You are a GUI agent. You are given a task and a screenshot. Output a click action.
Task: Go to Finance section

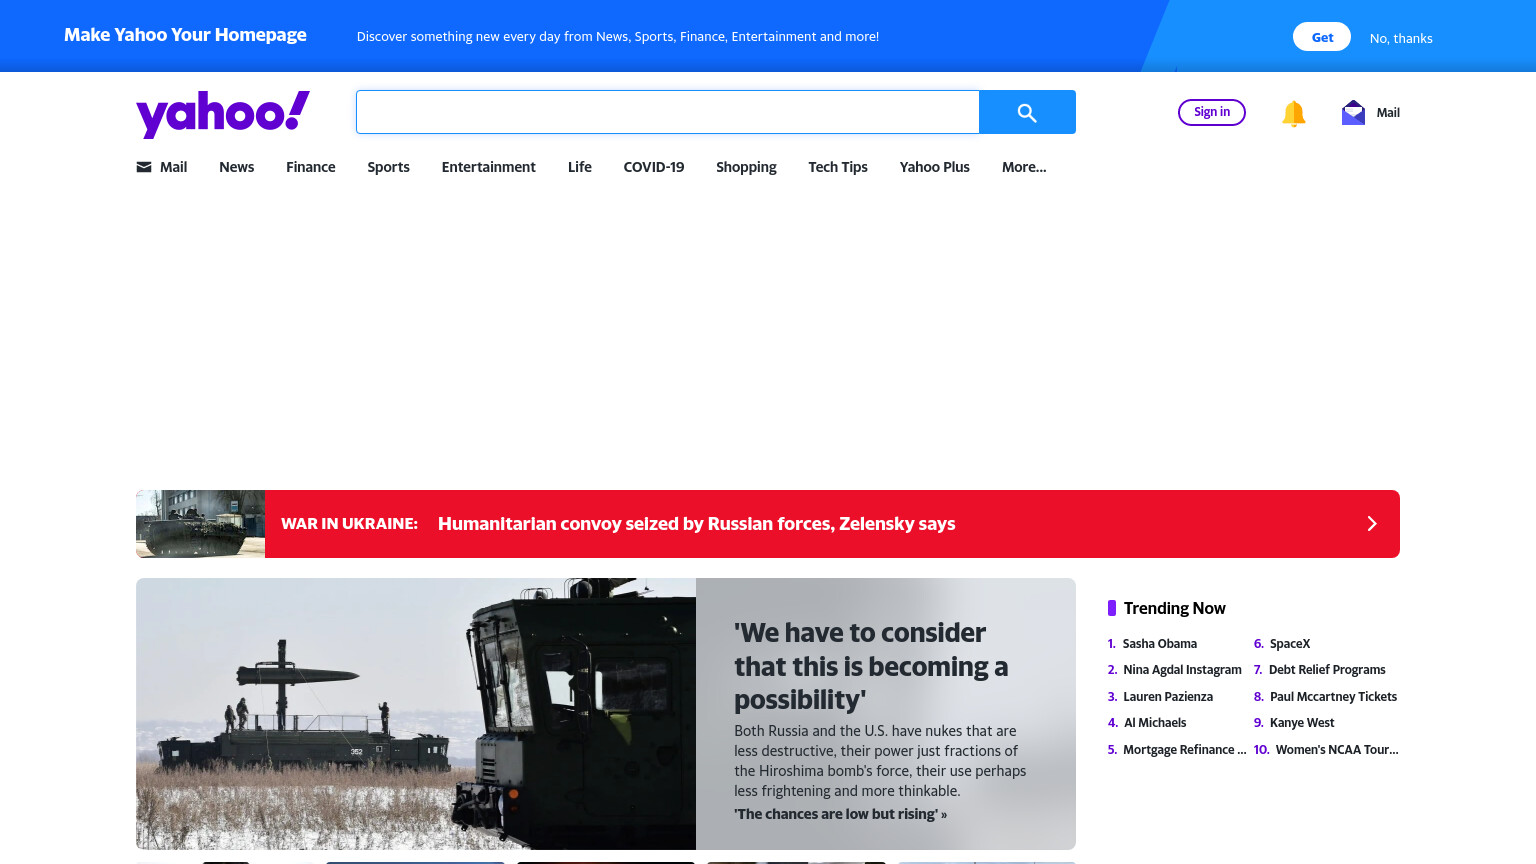pos(311,167)
